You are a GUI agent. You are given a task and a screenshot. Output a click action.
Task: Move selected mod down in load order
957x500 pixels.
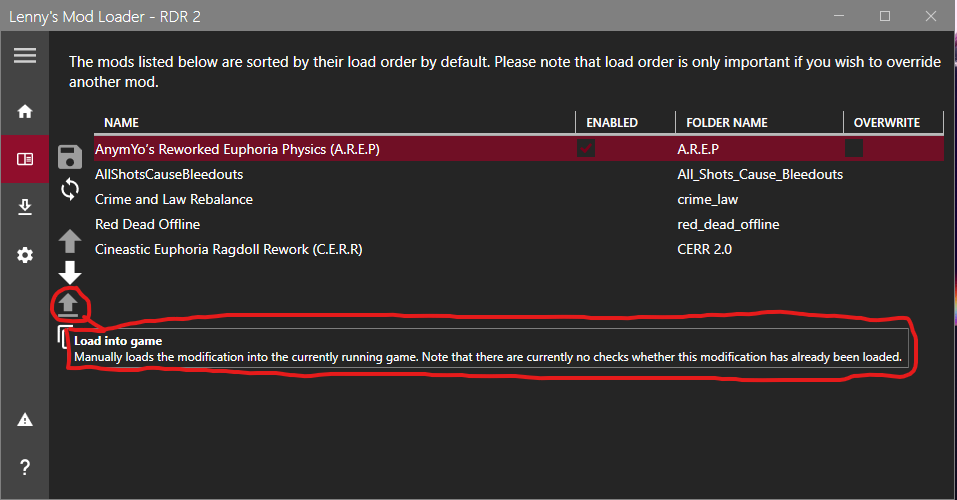coord(70,272)
